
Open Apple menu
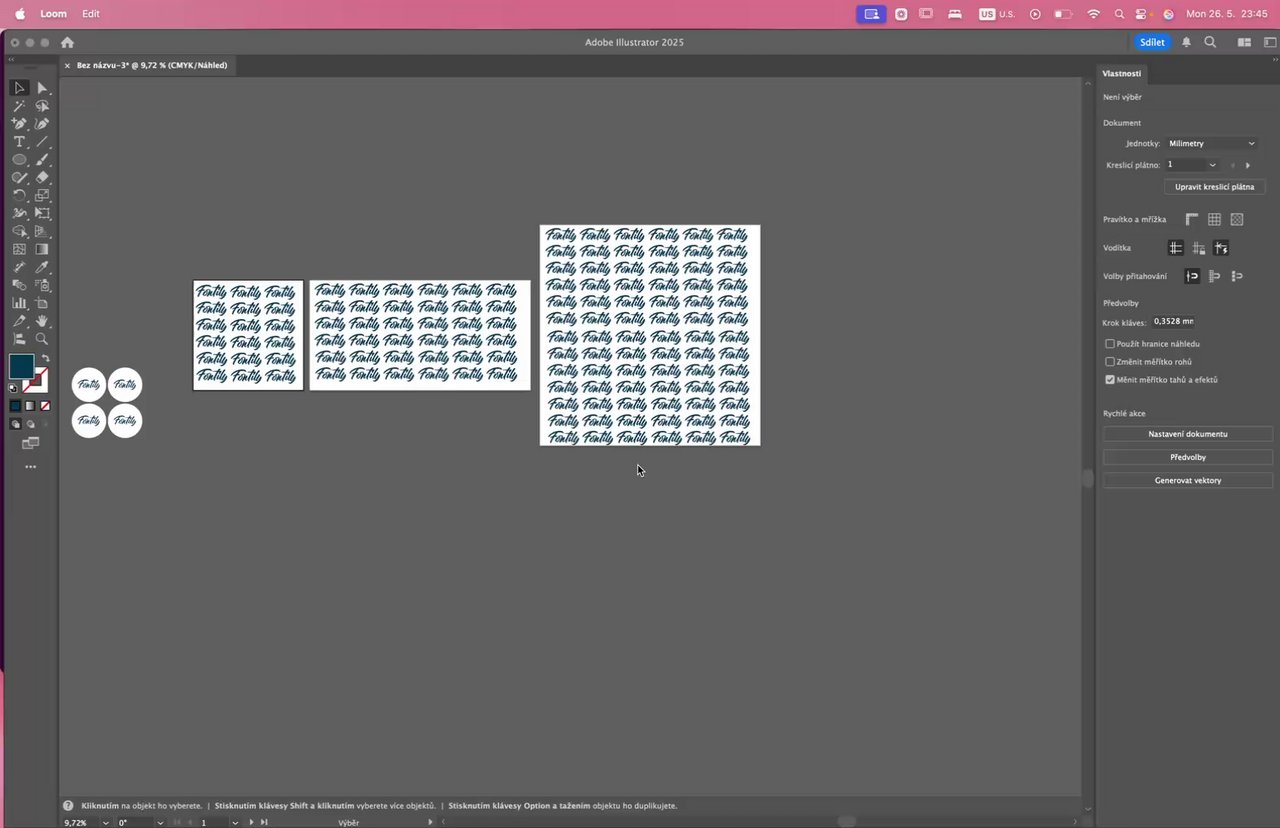tap(19, 14)
